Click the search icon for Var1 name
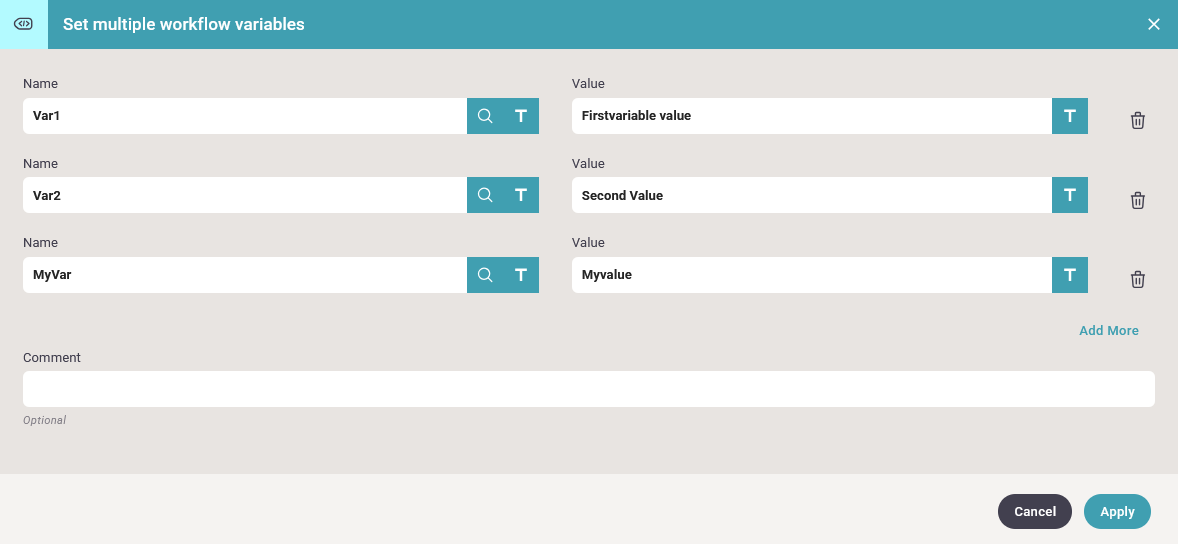 coord(485,116)
